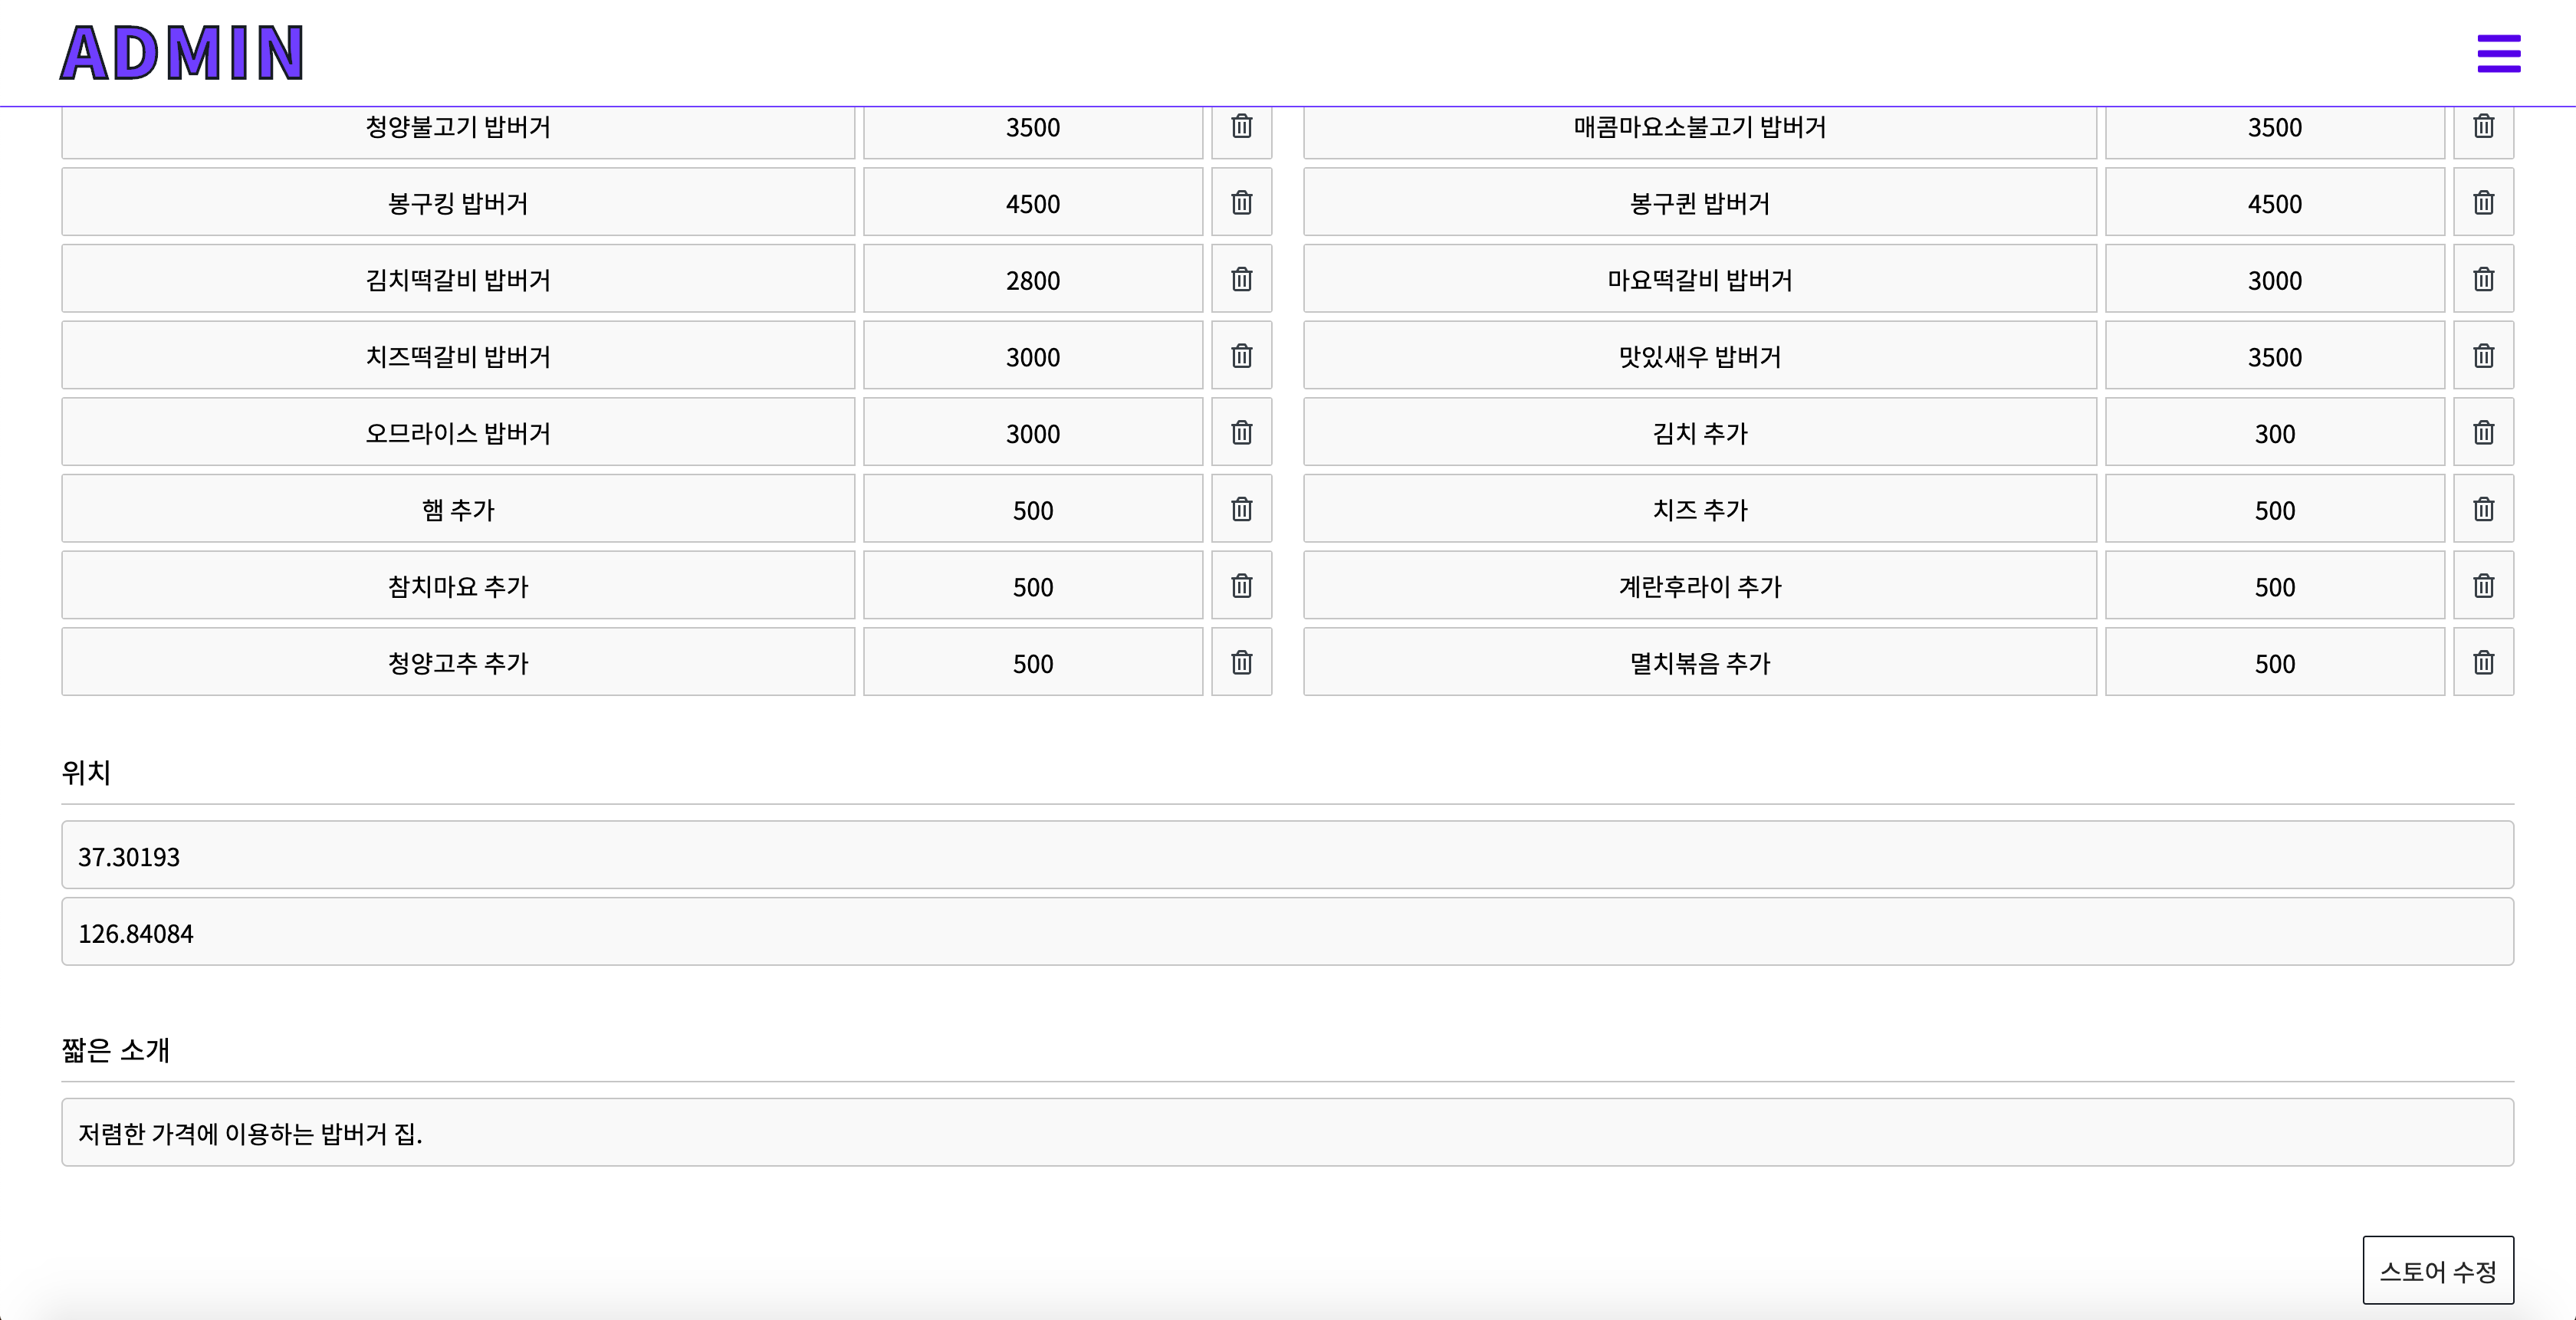Select the 치즈떡갈비 밥버거 name field
This screenshot has width=2576, height=1320.
(x=458, y=356)
